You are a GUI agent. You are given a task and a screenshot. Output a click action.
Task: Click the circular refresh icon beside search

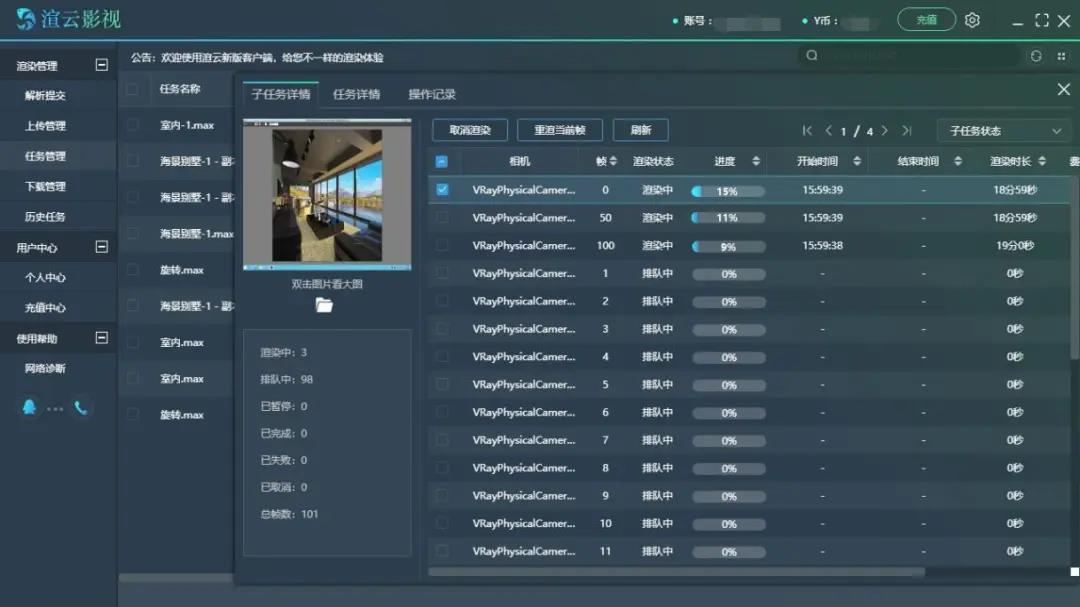pyautogui.click(x=1036, y=56)
